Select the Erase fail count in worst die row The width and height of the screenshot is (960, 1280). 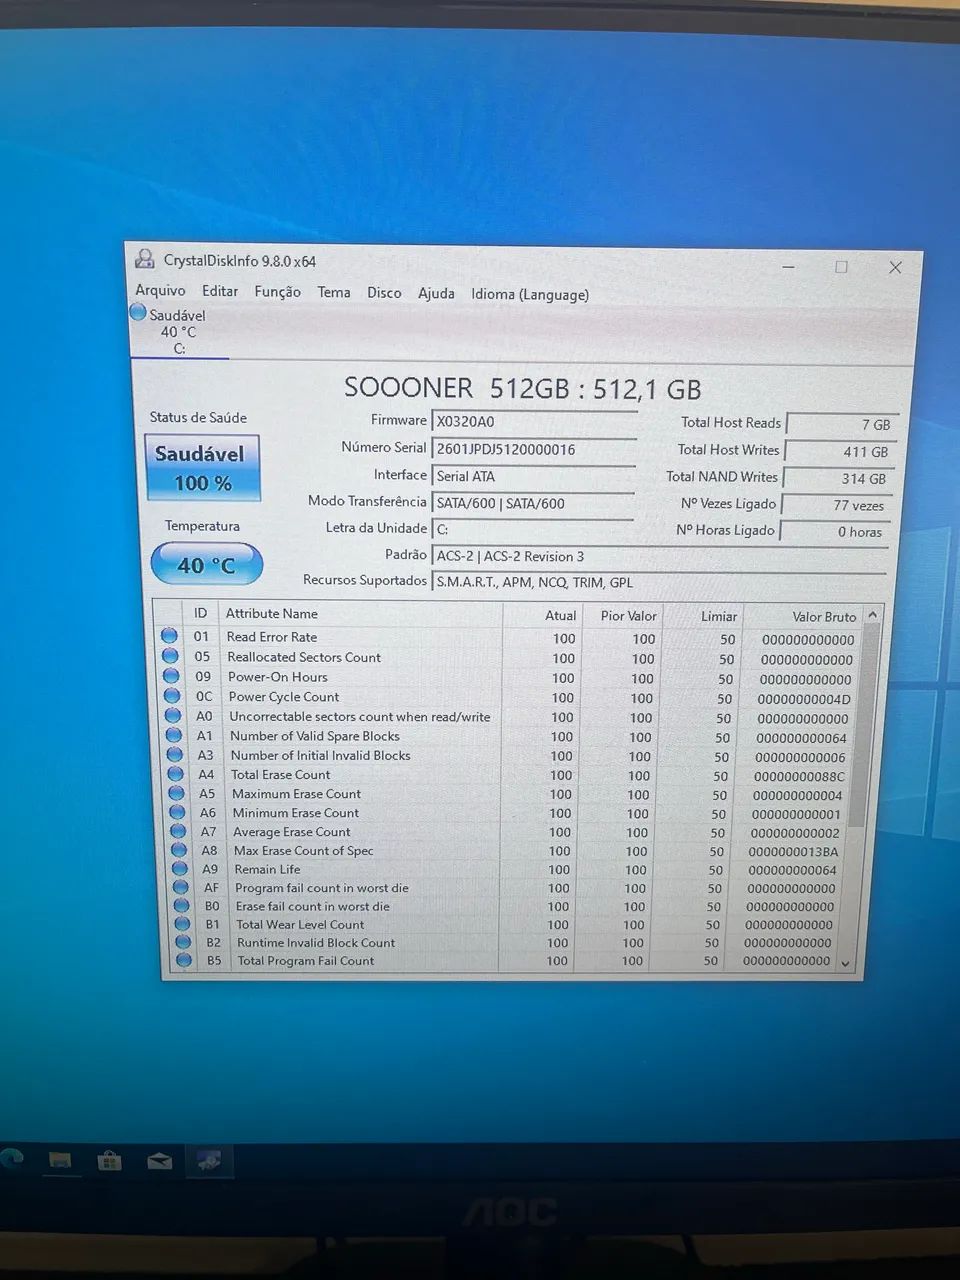click(x=504, y=906)
